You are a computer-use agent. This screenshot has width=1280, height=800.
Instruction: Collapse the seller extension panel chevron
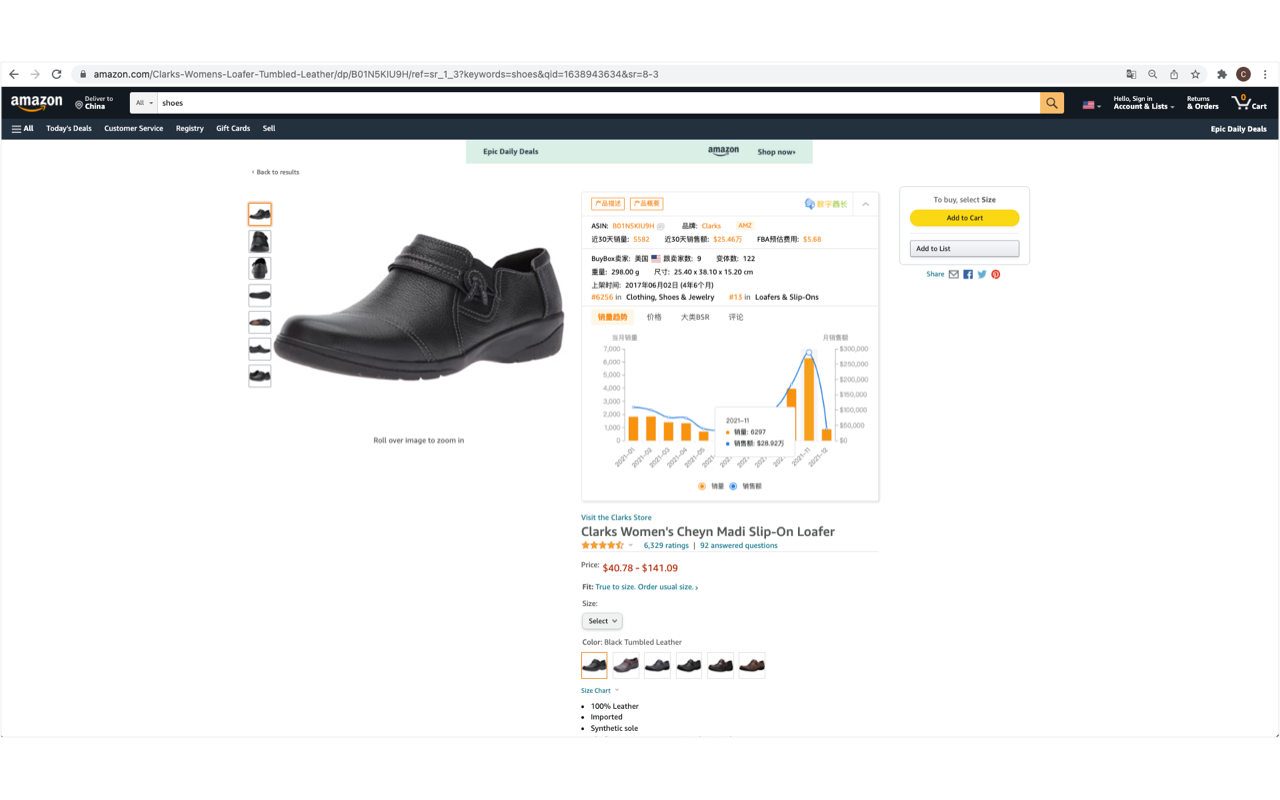point(866,204)
